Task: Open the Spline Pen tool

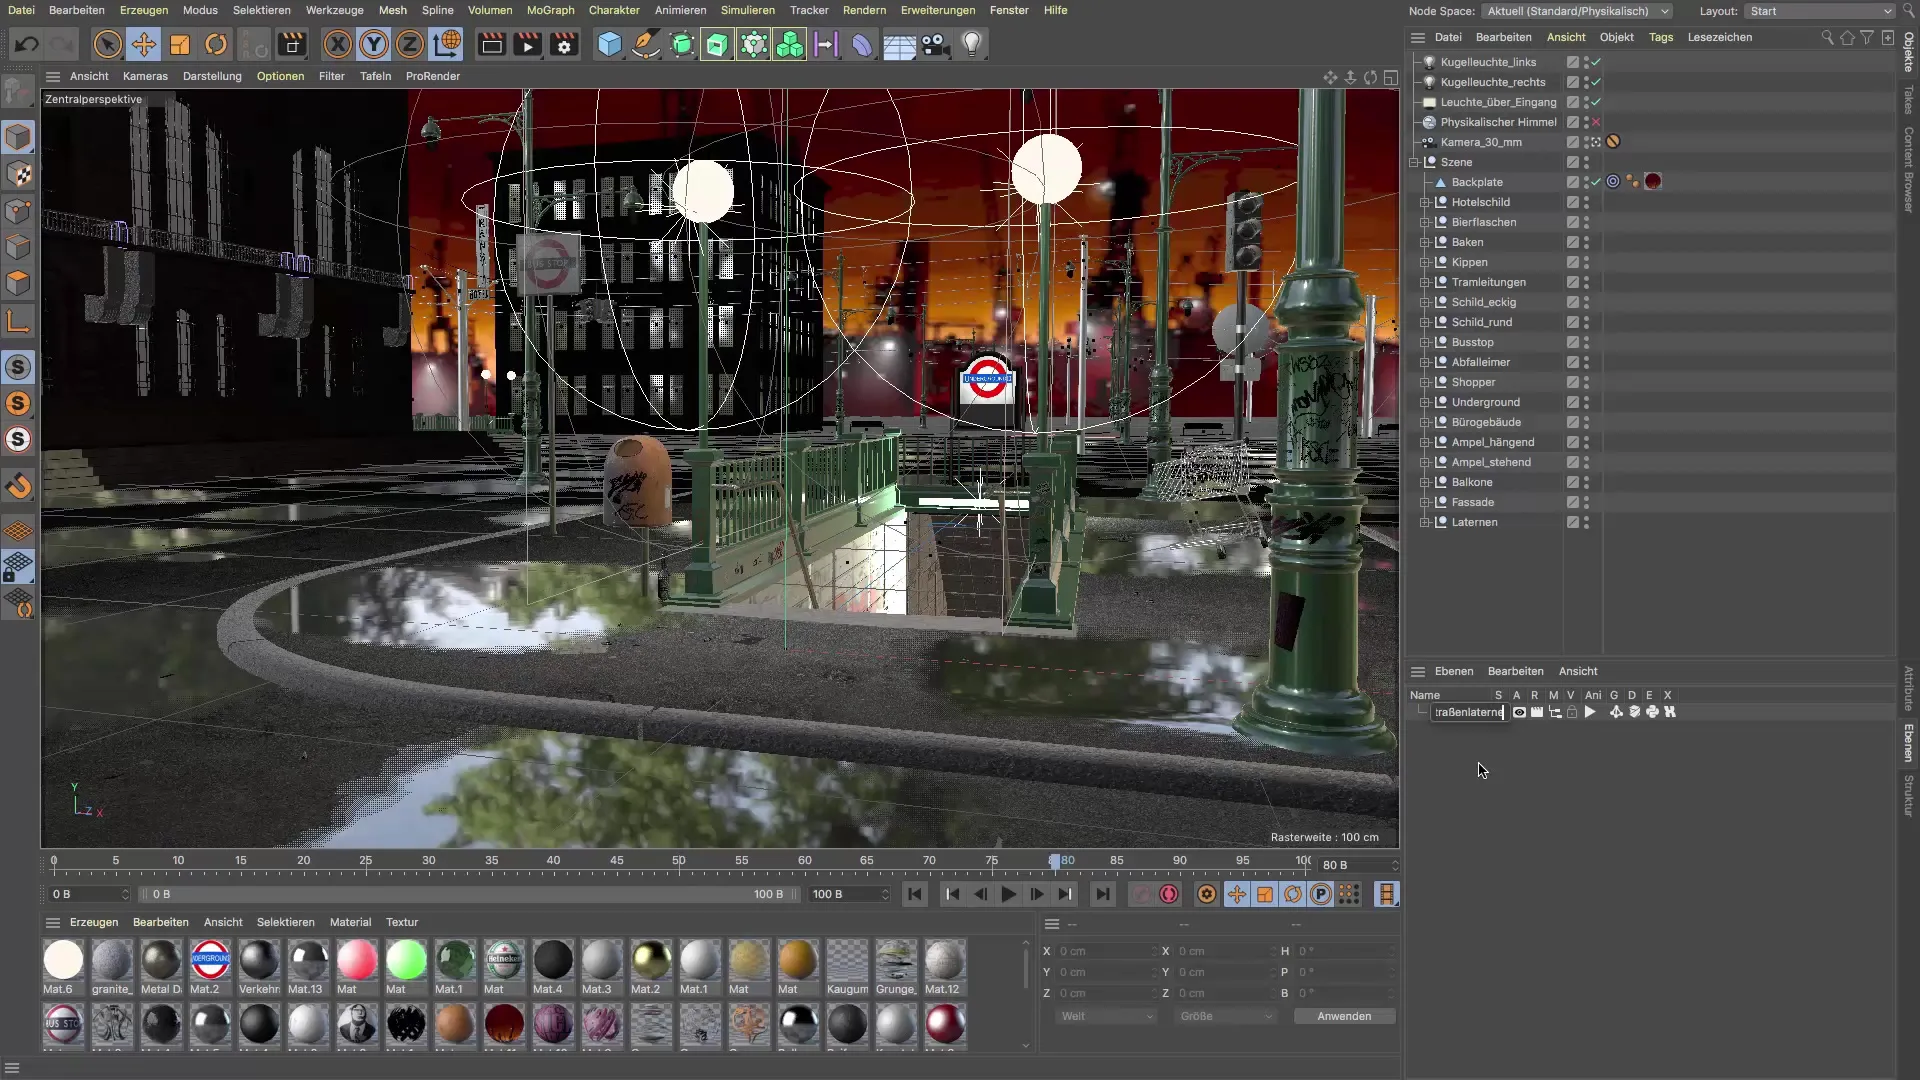Action: pyautogui.click(x=646, y=44)
